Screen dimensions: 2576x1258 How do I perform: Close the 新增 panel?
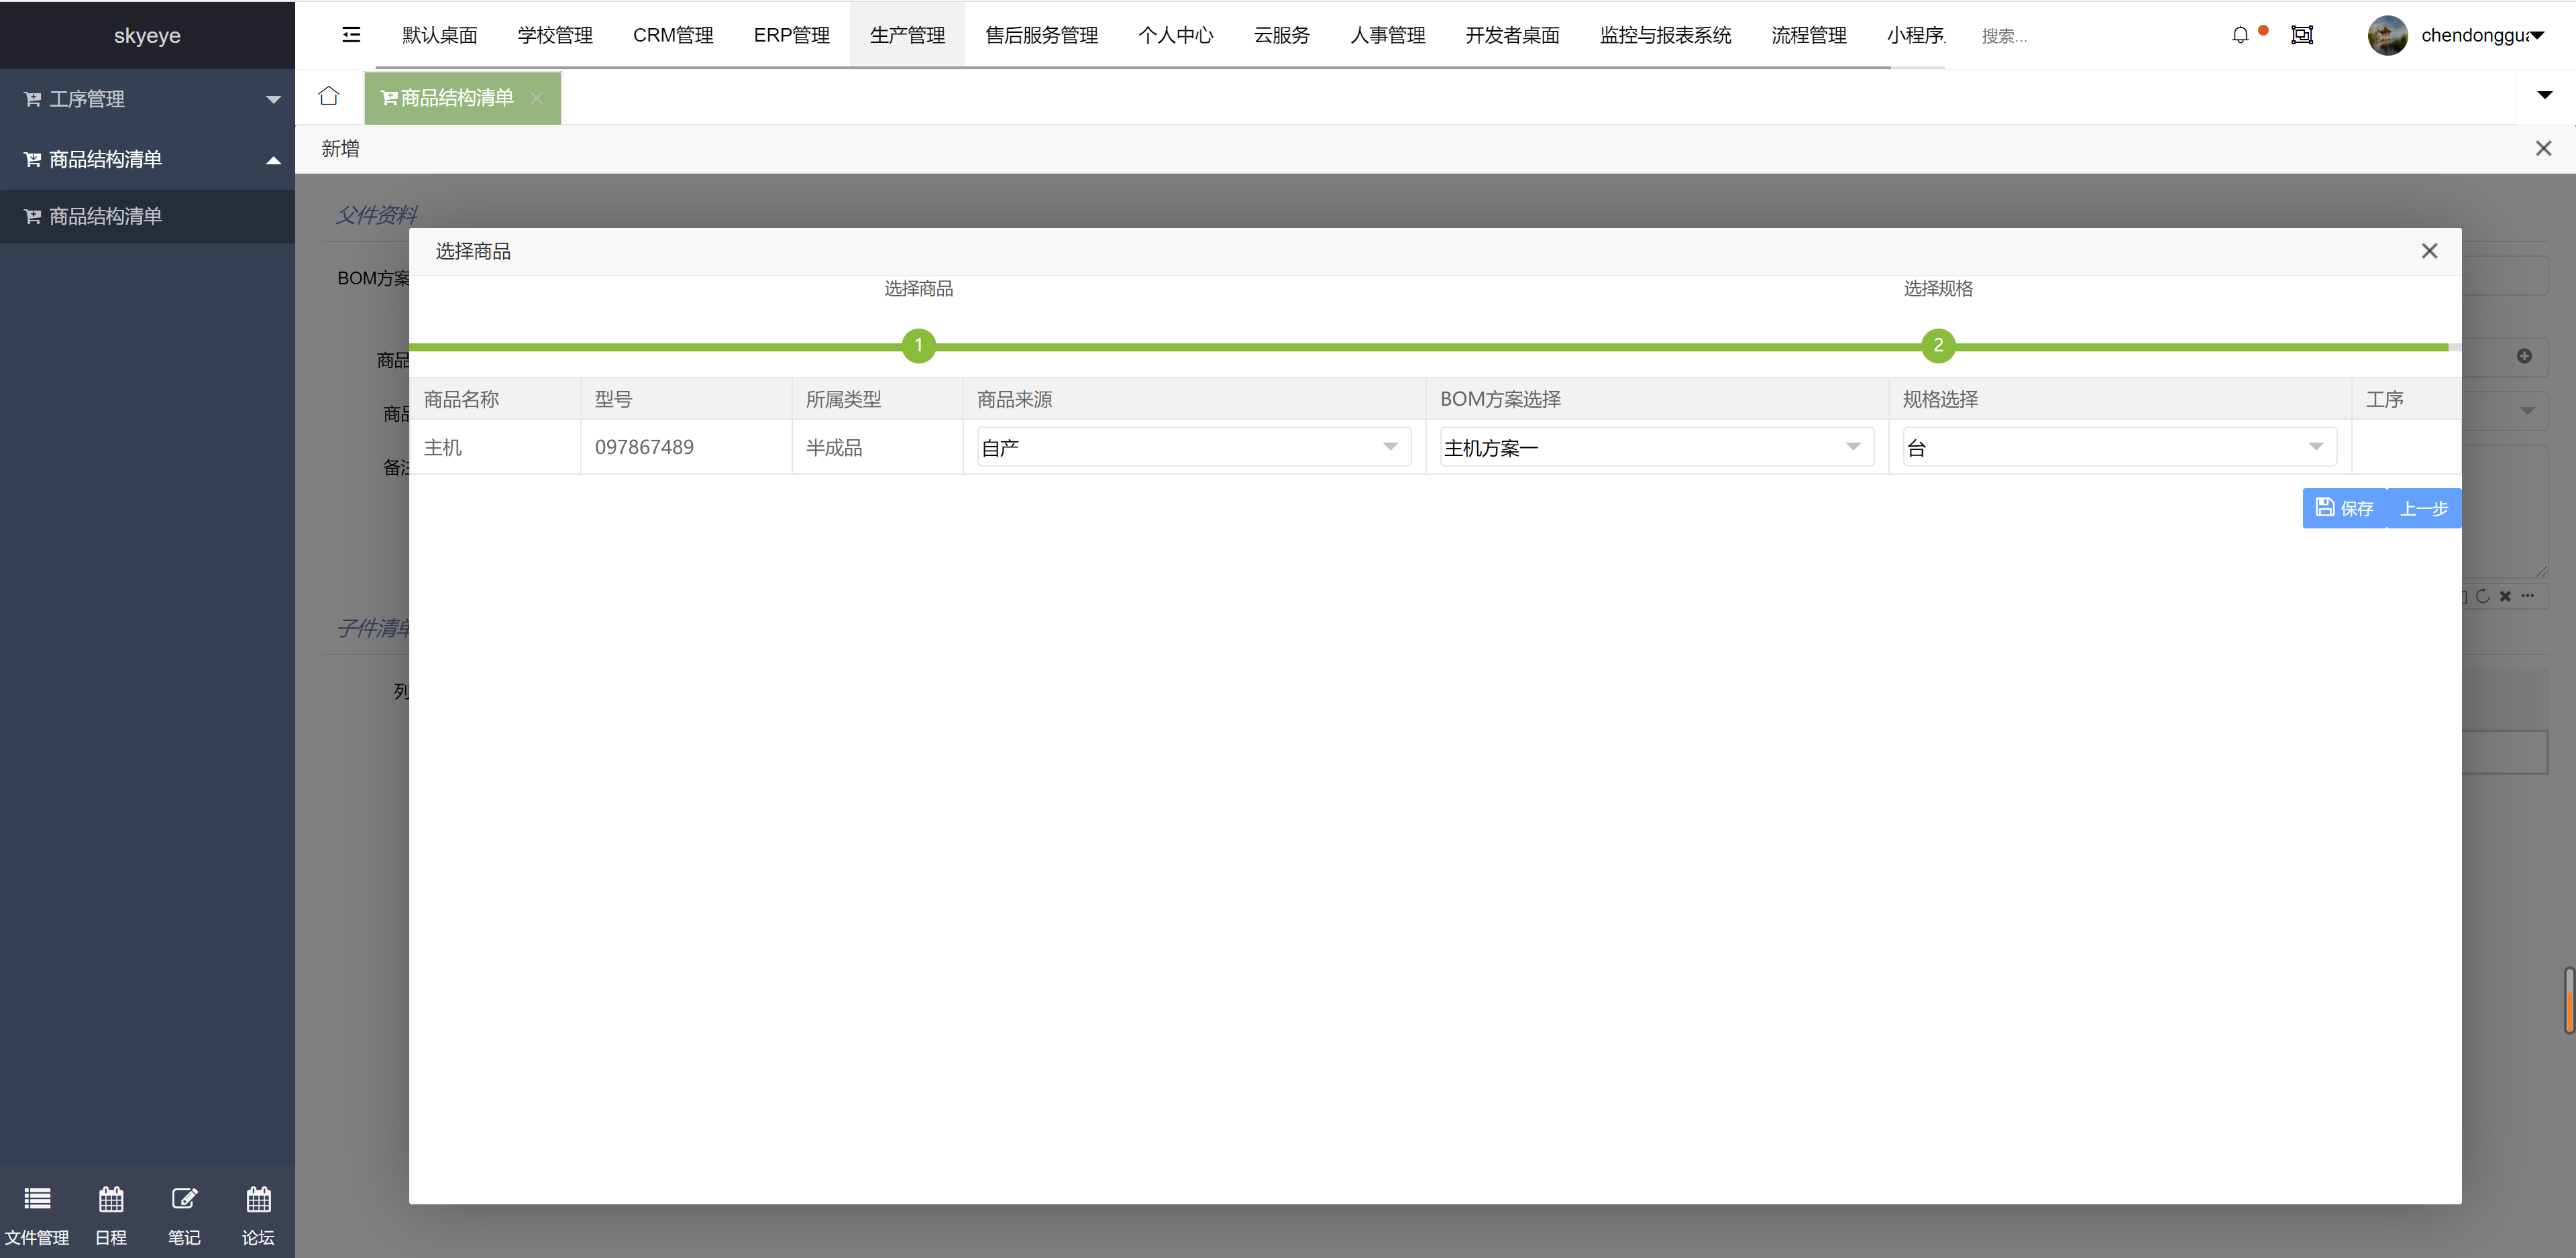pyautogui.click(x=2543, y=148)
